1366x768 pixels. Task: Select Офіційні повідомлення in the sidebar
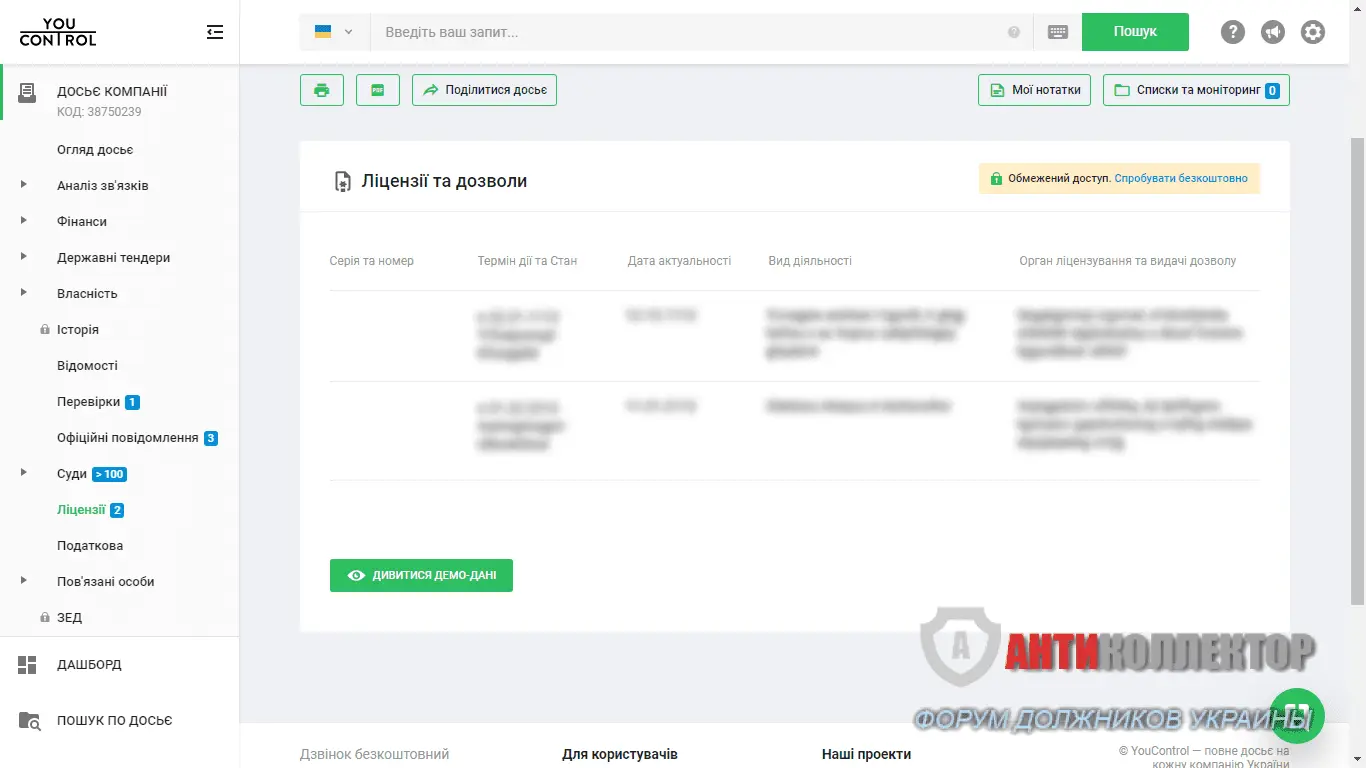click(x=127, y=438)
